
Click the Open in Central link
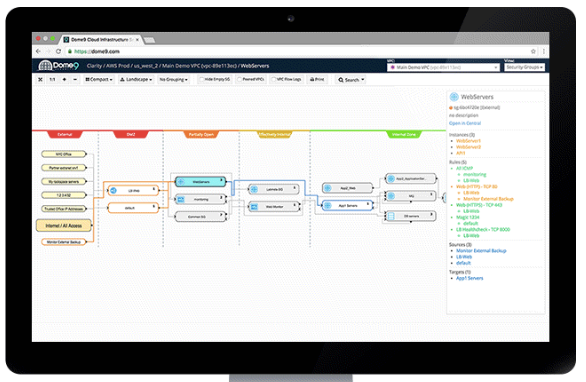point(465,123)
